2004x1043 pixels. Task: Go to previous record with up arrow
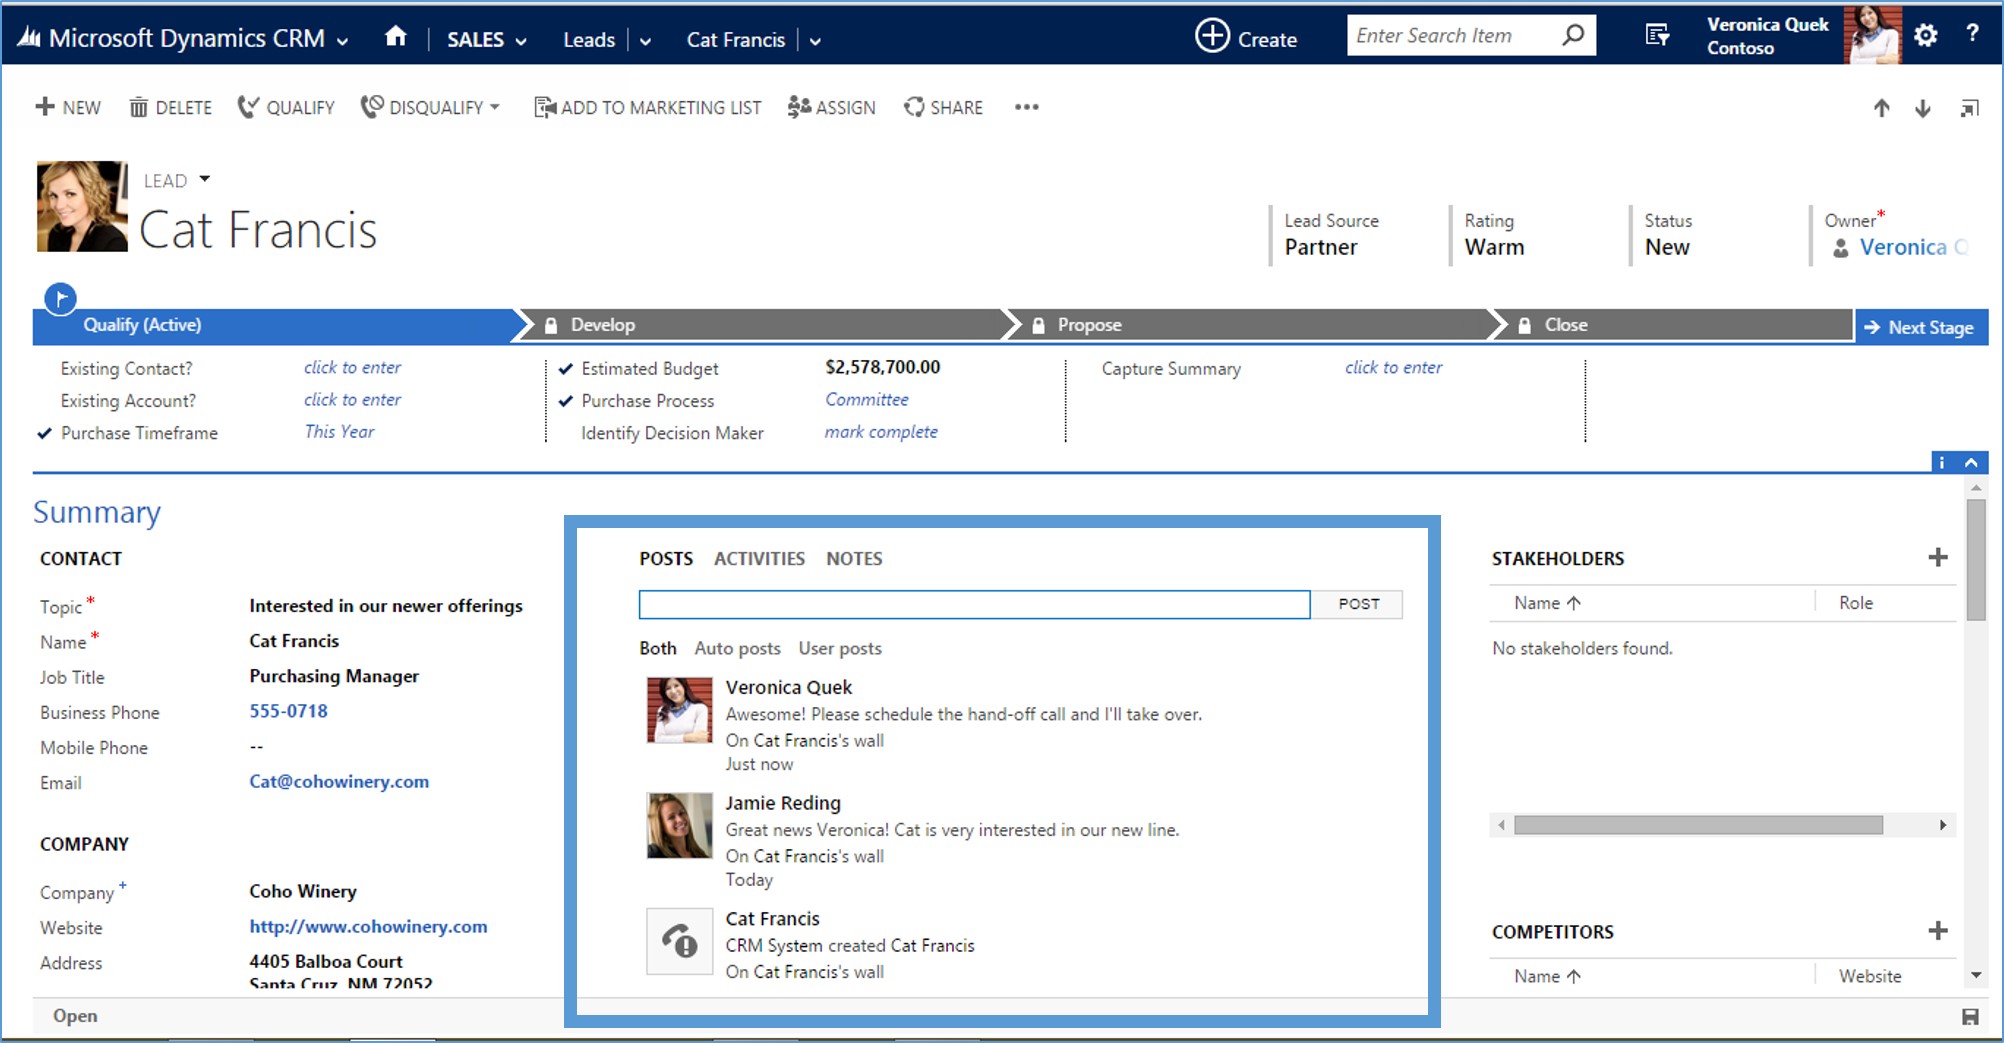click(1881, 108)
